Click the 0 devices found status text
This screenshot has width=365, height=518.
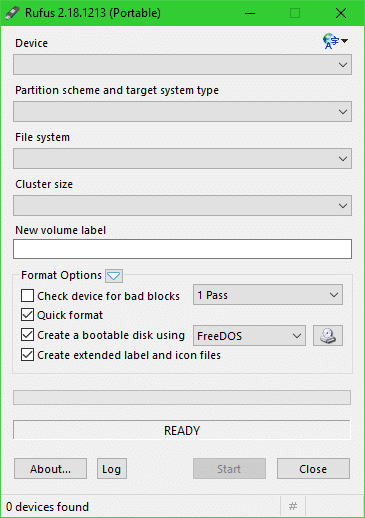(x=47, y=507)
